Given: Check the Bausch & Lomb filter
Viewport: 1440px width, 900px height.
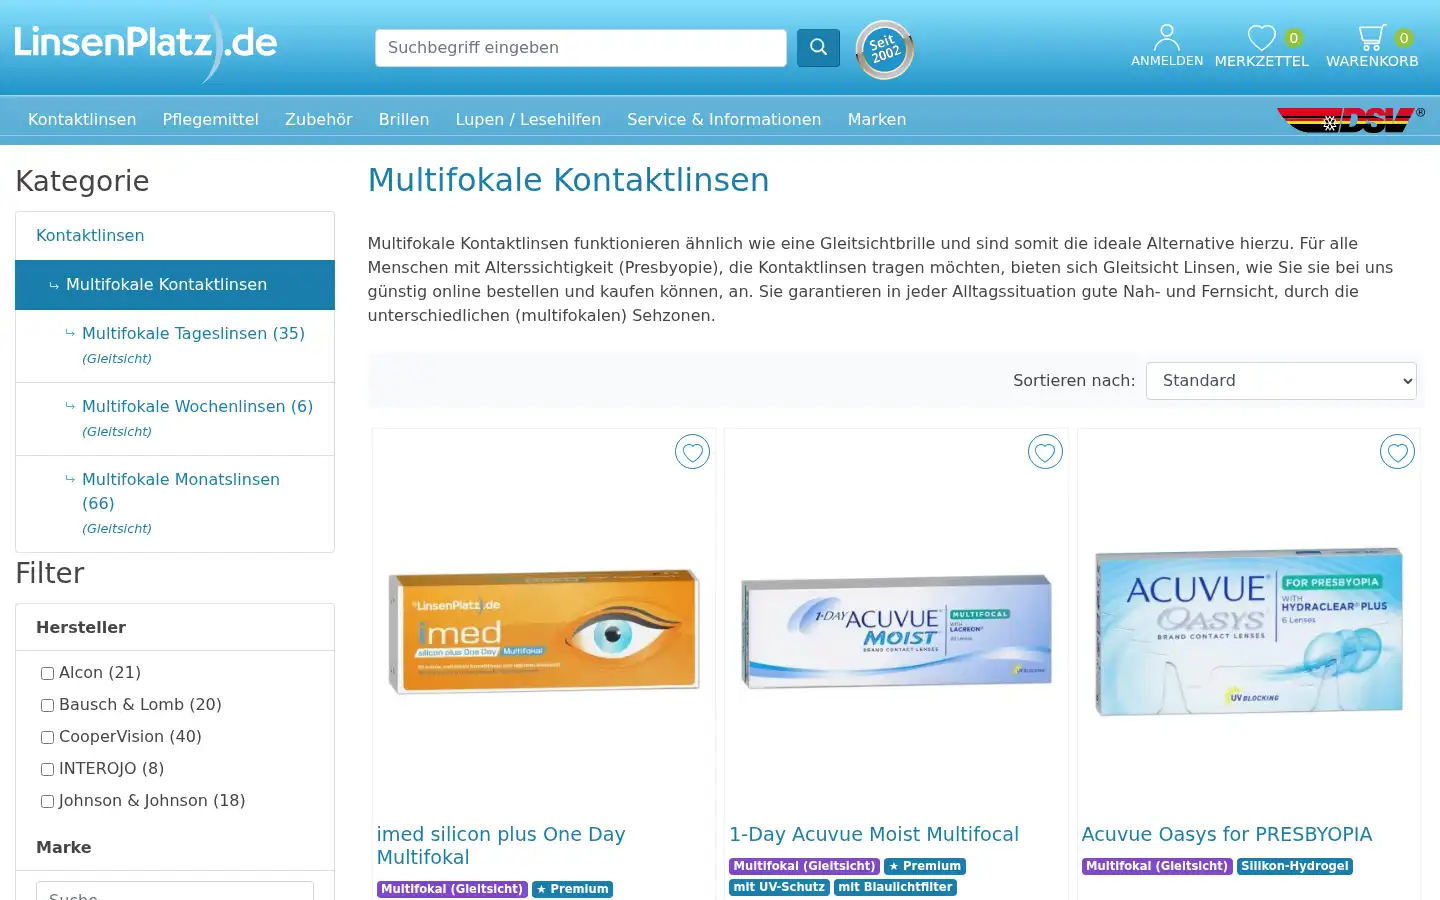Looking at the screenshot, I should click(47, 705).
